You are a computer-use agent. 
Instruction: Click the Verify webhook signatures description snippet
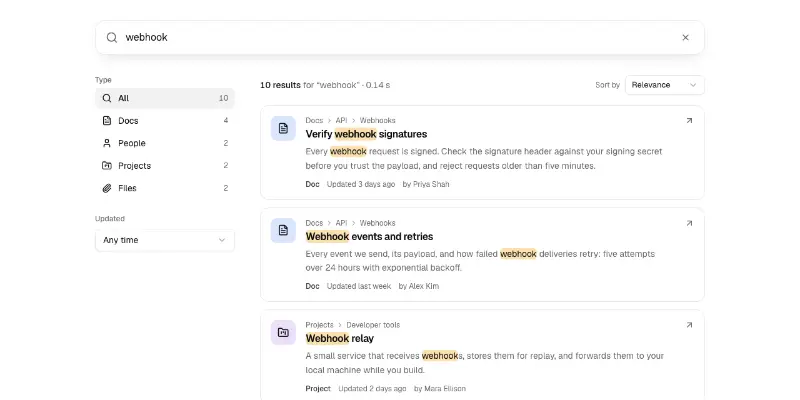(484, 159)
